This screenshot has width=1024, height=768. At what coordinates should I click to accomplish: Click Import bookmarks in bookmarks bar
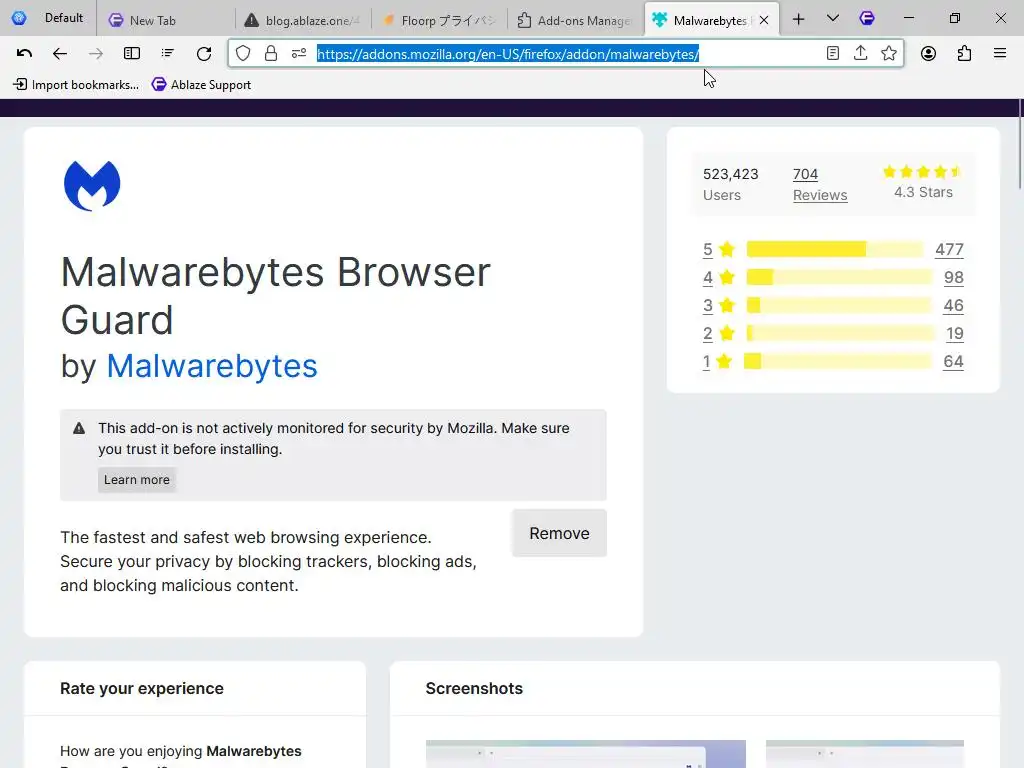[x=76, y=84]
